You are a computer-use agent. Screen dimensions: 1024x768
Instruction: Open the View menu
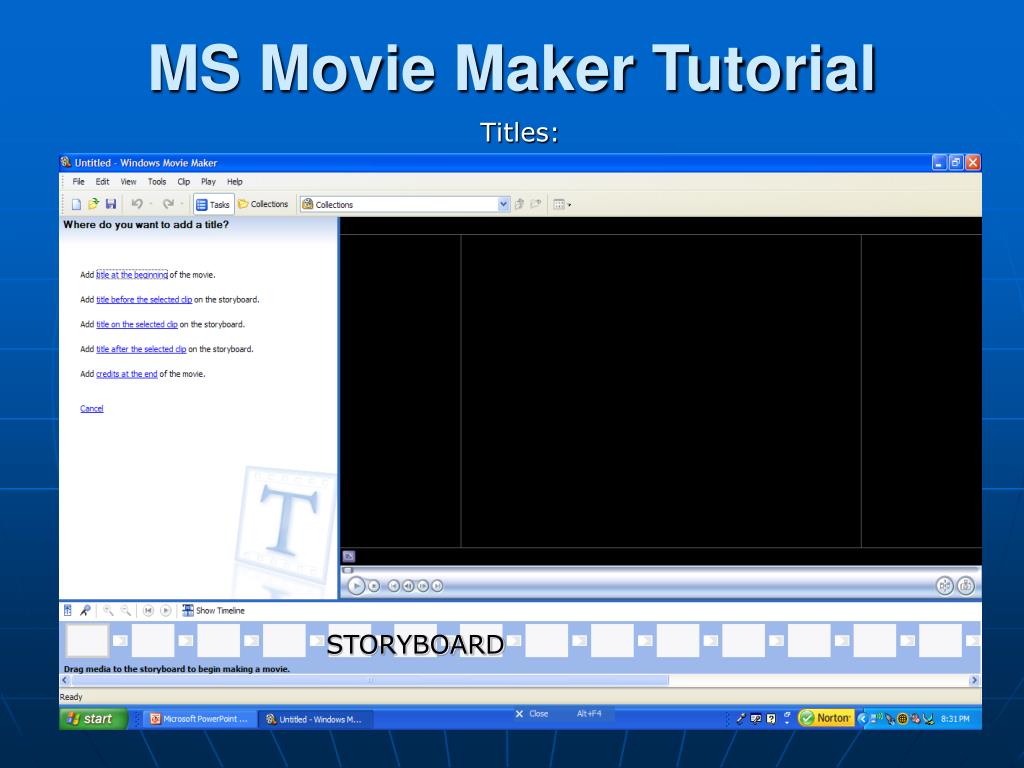click(x=128, y=182)
